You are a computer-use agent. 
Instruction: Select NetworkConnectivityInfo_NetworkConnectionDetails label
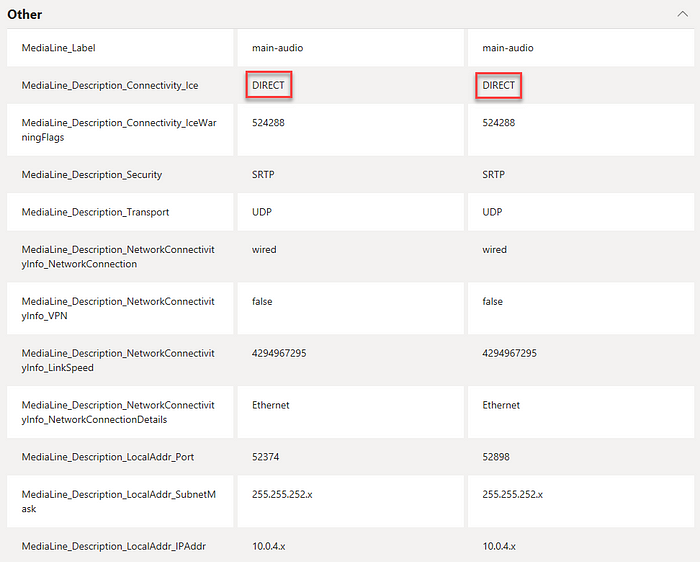point(118,412)
